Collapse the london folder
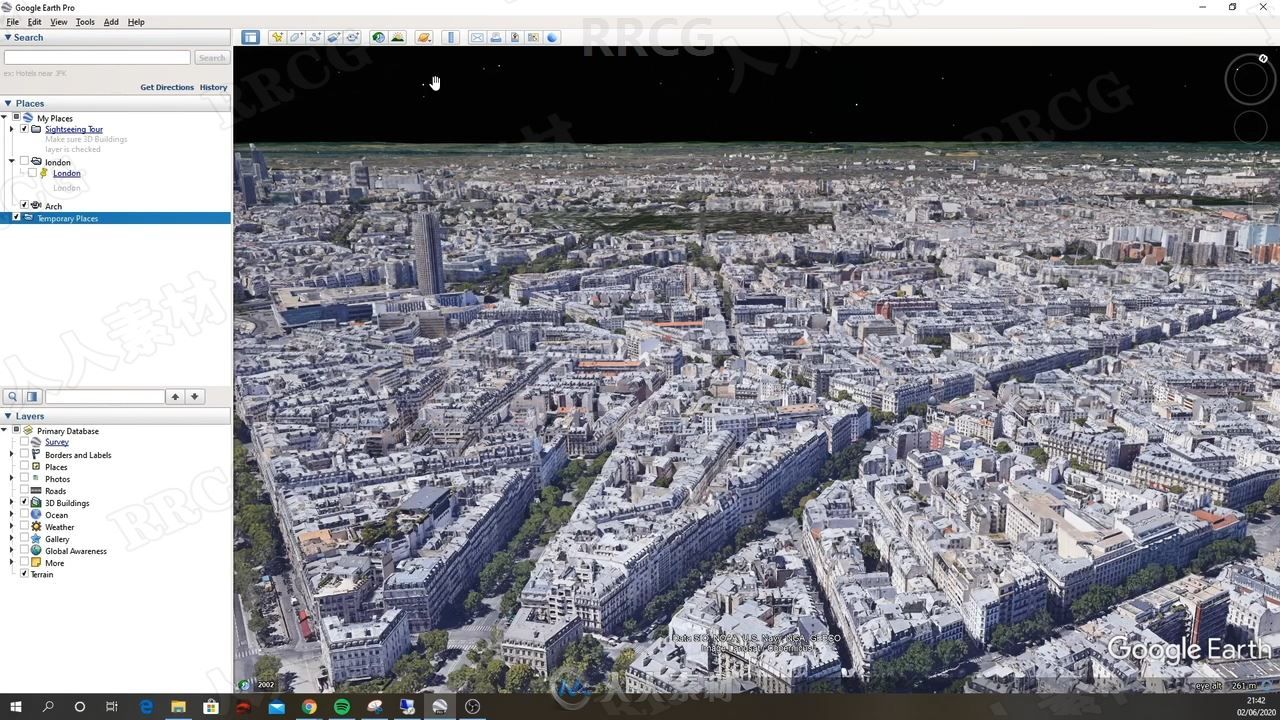Viewport: 1280px width, 720px height. point(12,161)
